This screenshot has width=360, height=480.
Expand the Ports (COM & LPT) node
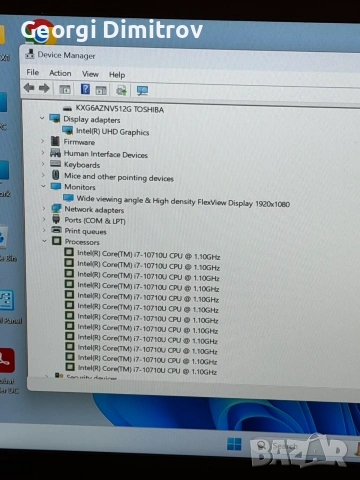[x=44, y=219]
